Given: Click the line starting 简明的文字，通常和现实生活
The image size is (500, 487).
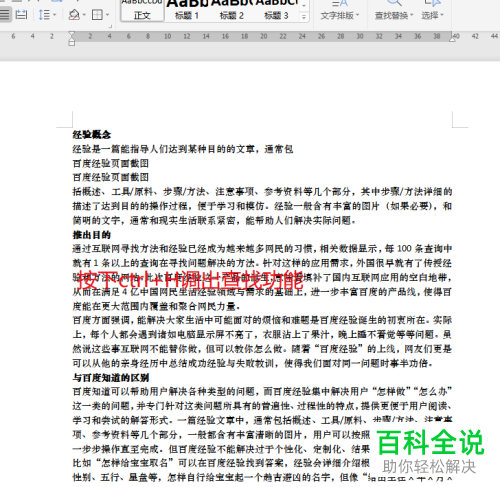Looking at the screenshot, I should point(214,220).
